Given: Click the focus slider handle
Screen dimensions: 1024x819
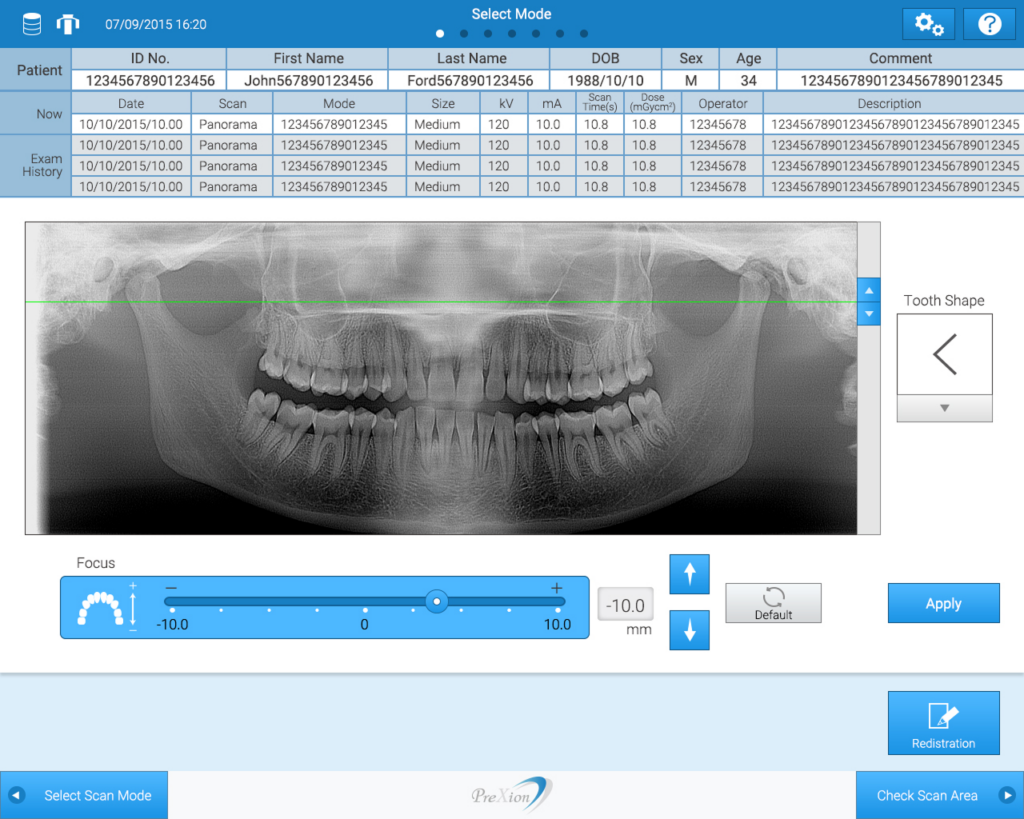Looking at the screenshot, I should click(x=436, y=601).
